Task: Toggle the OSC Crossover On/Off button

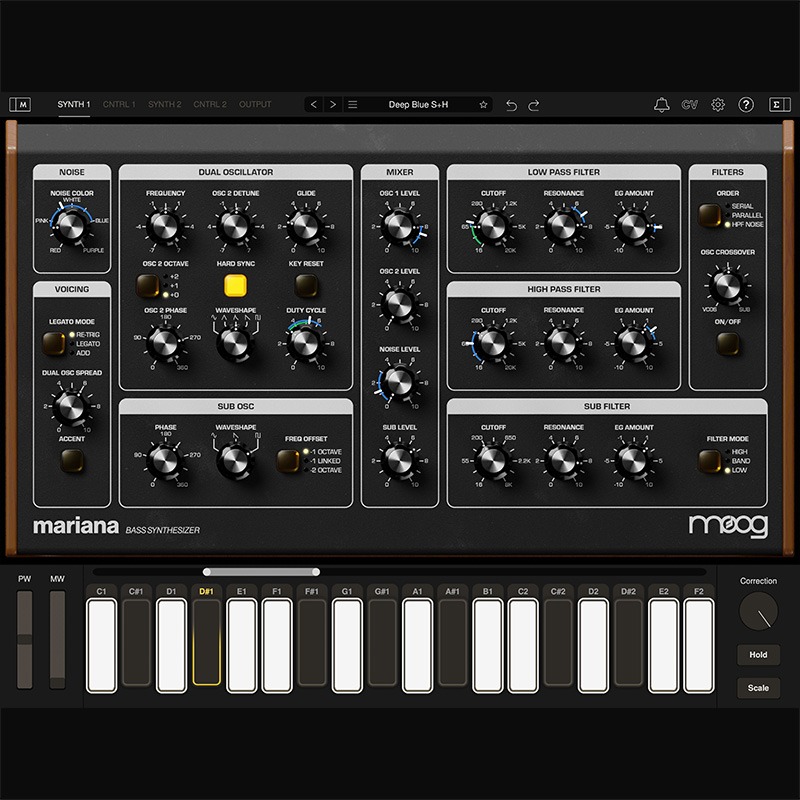Action: click(x=728, y=344)
